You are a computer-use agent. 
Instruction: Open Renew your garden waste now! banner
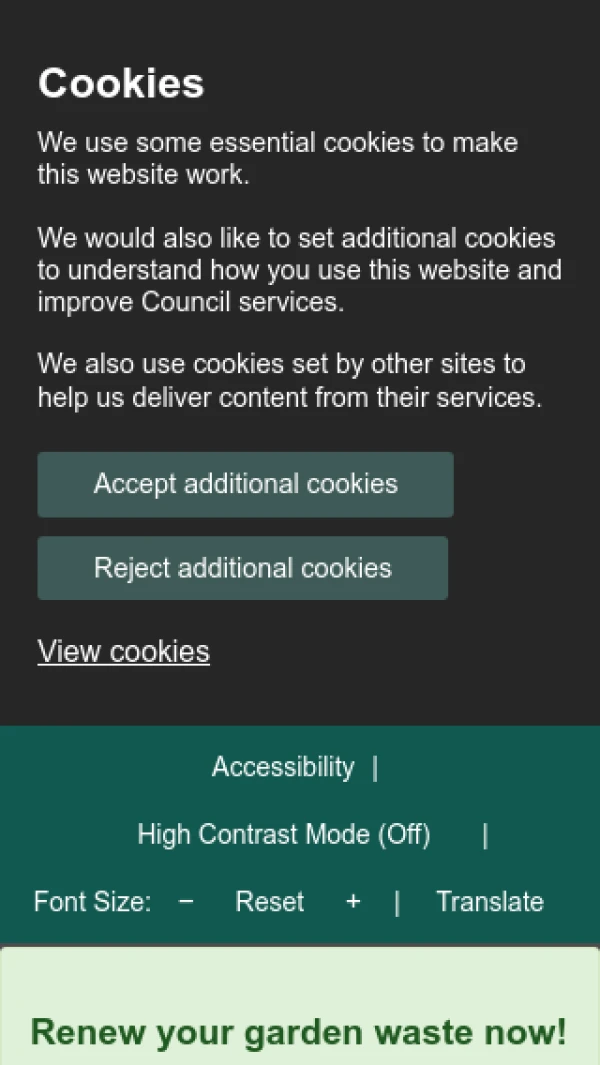[299, 1032]
